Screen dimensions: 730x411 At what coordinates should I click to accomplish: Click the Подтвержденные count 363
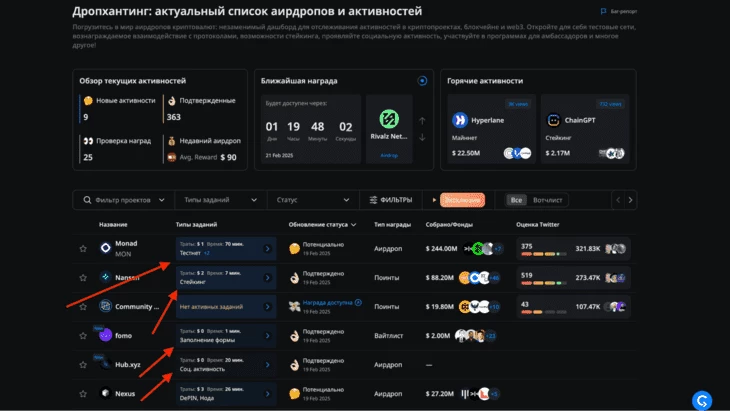174,117
